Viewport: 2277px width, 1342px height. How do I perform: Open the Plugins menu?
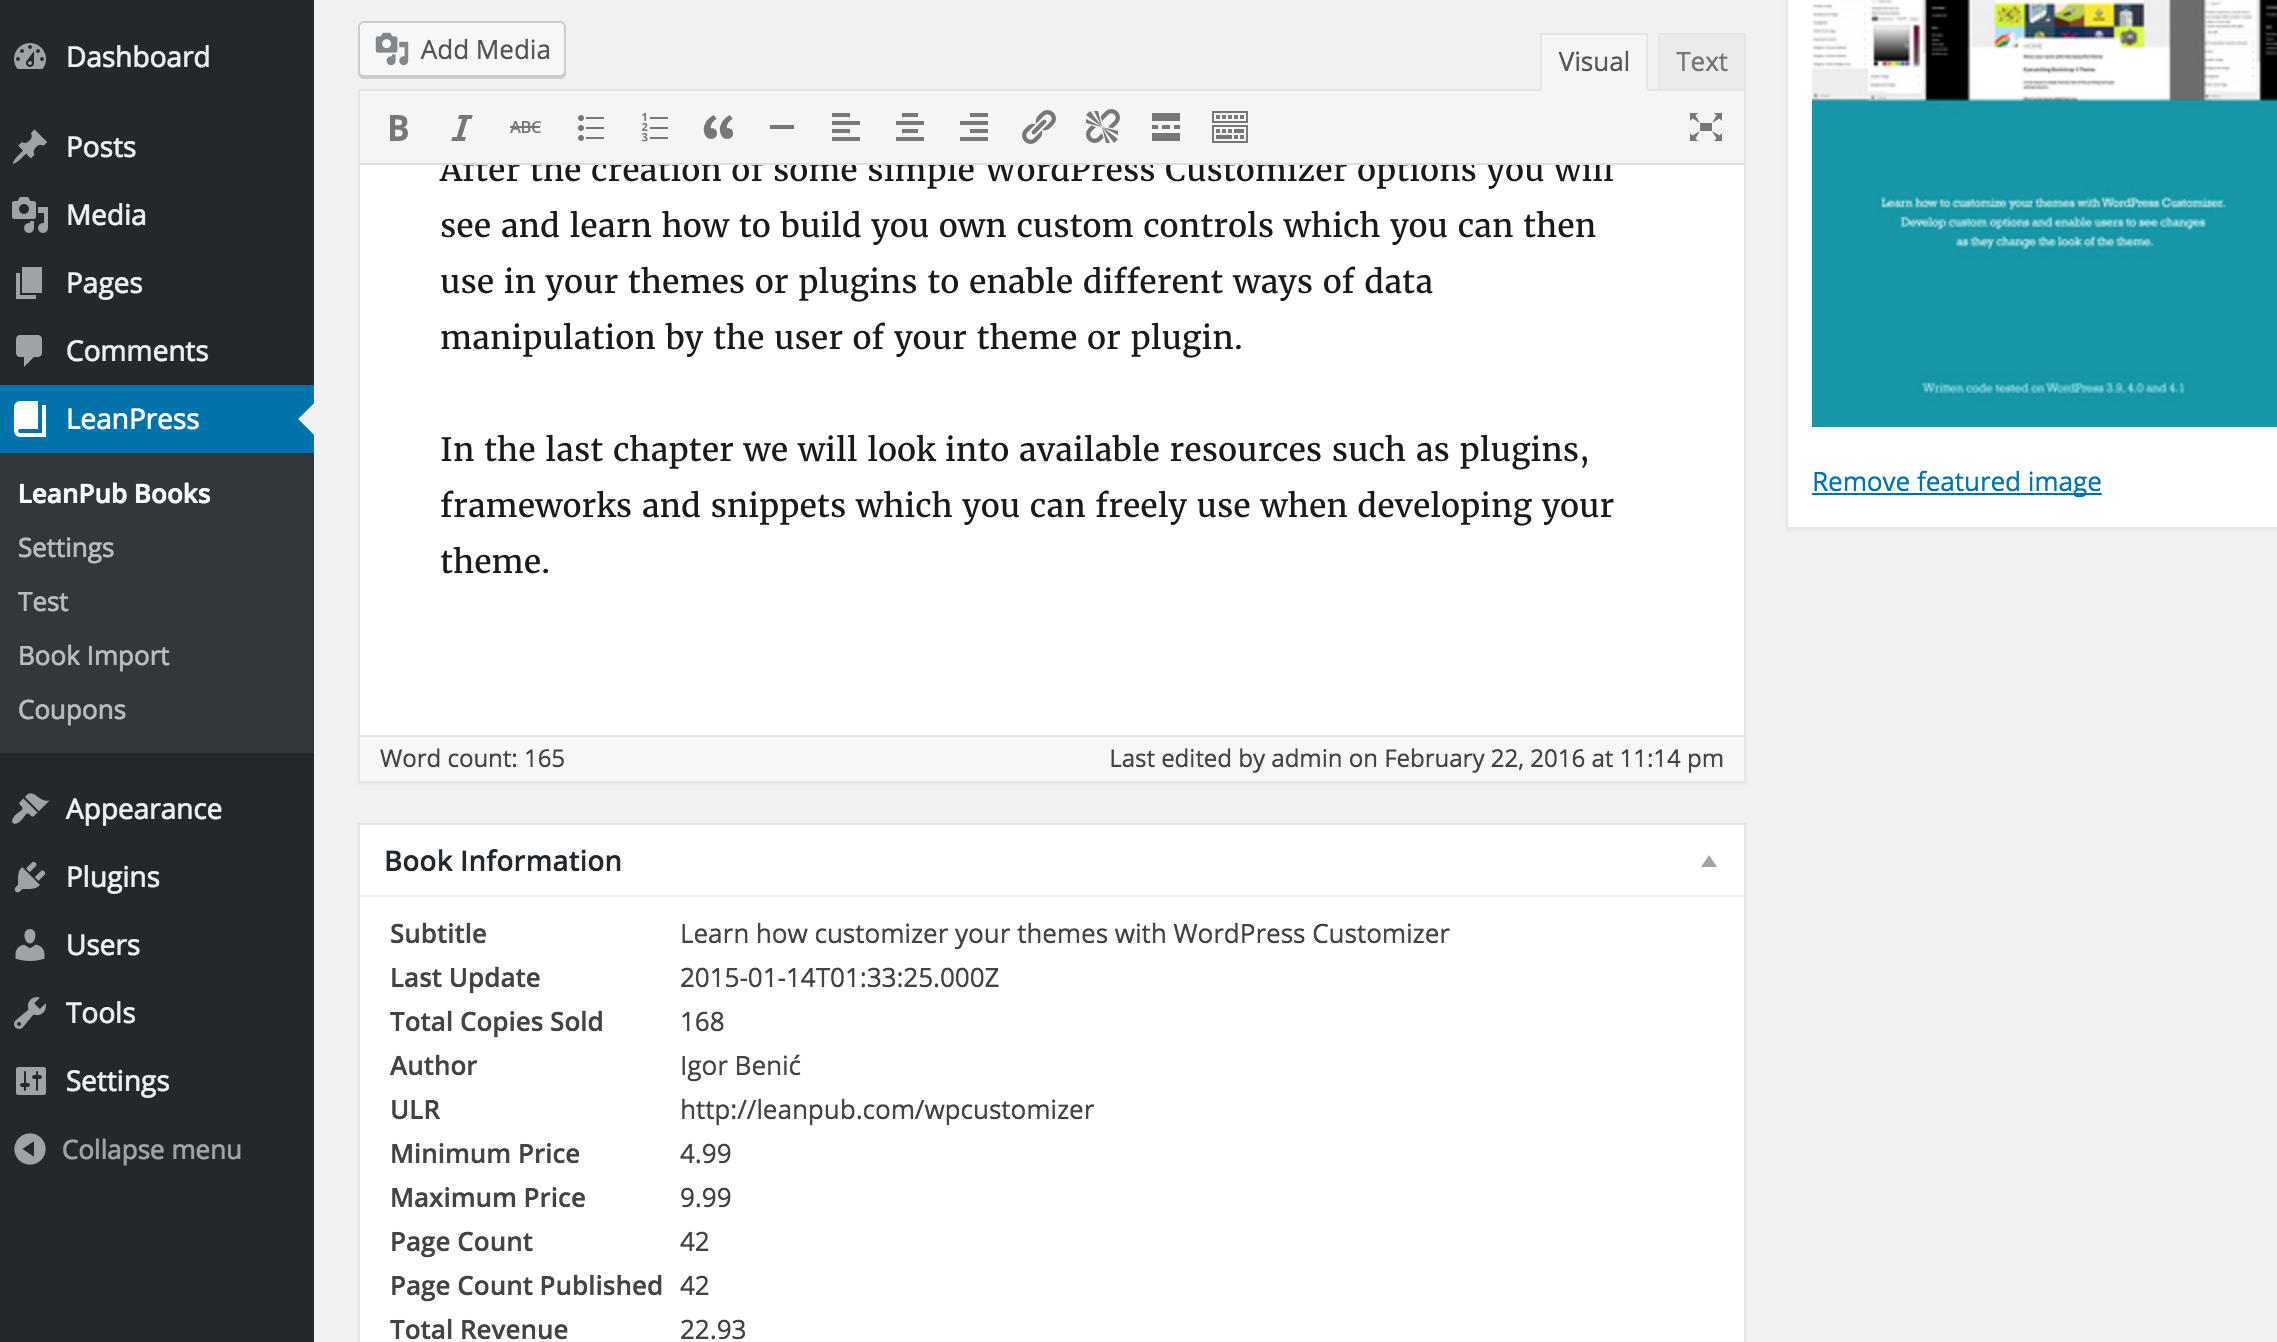[x=157, y=877]
